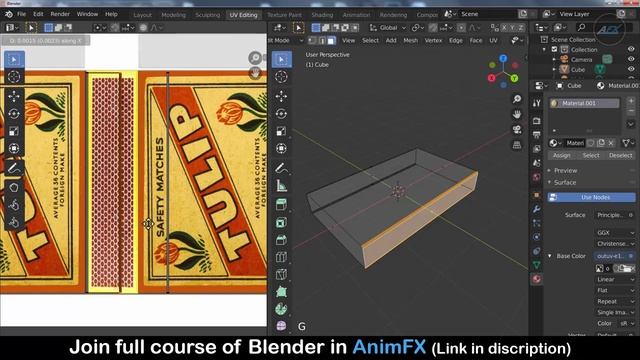Click the pan hand icon in 3D viewport
This screenshot has width=640, height=360.
click(x=517, y=114)
